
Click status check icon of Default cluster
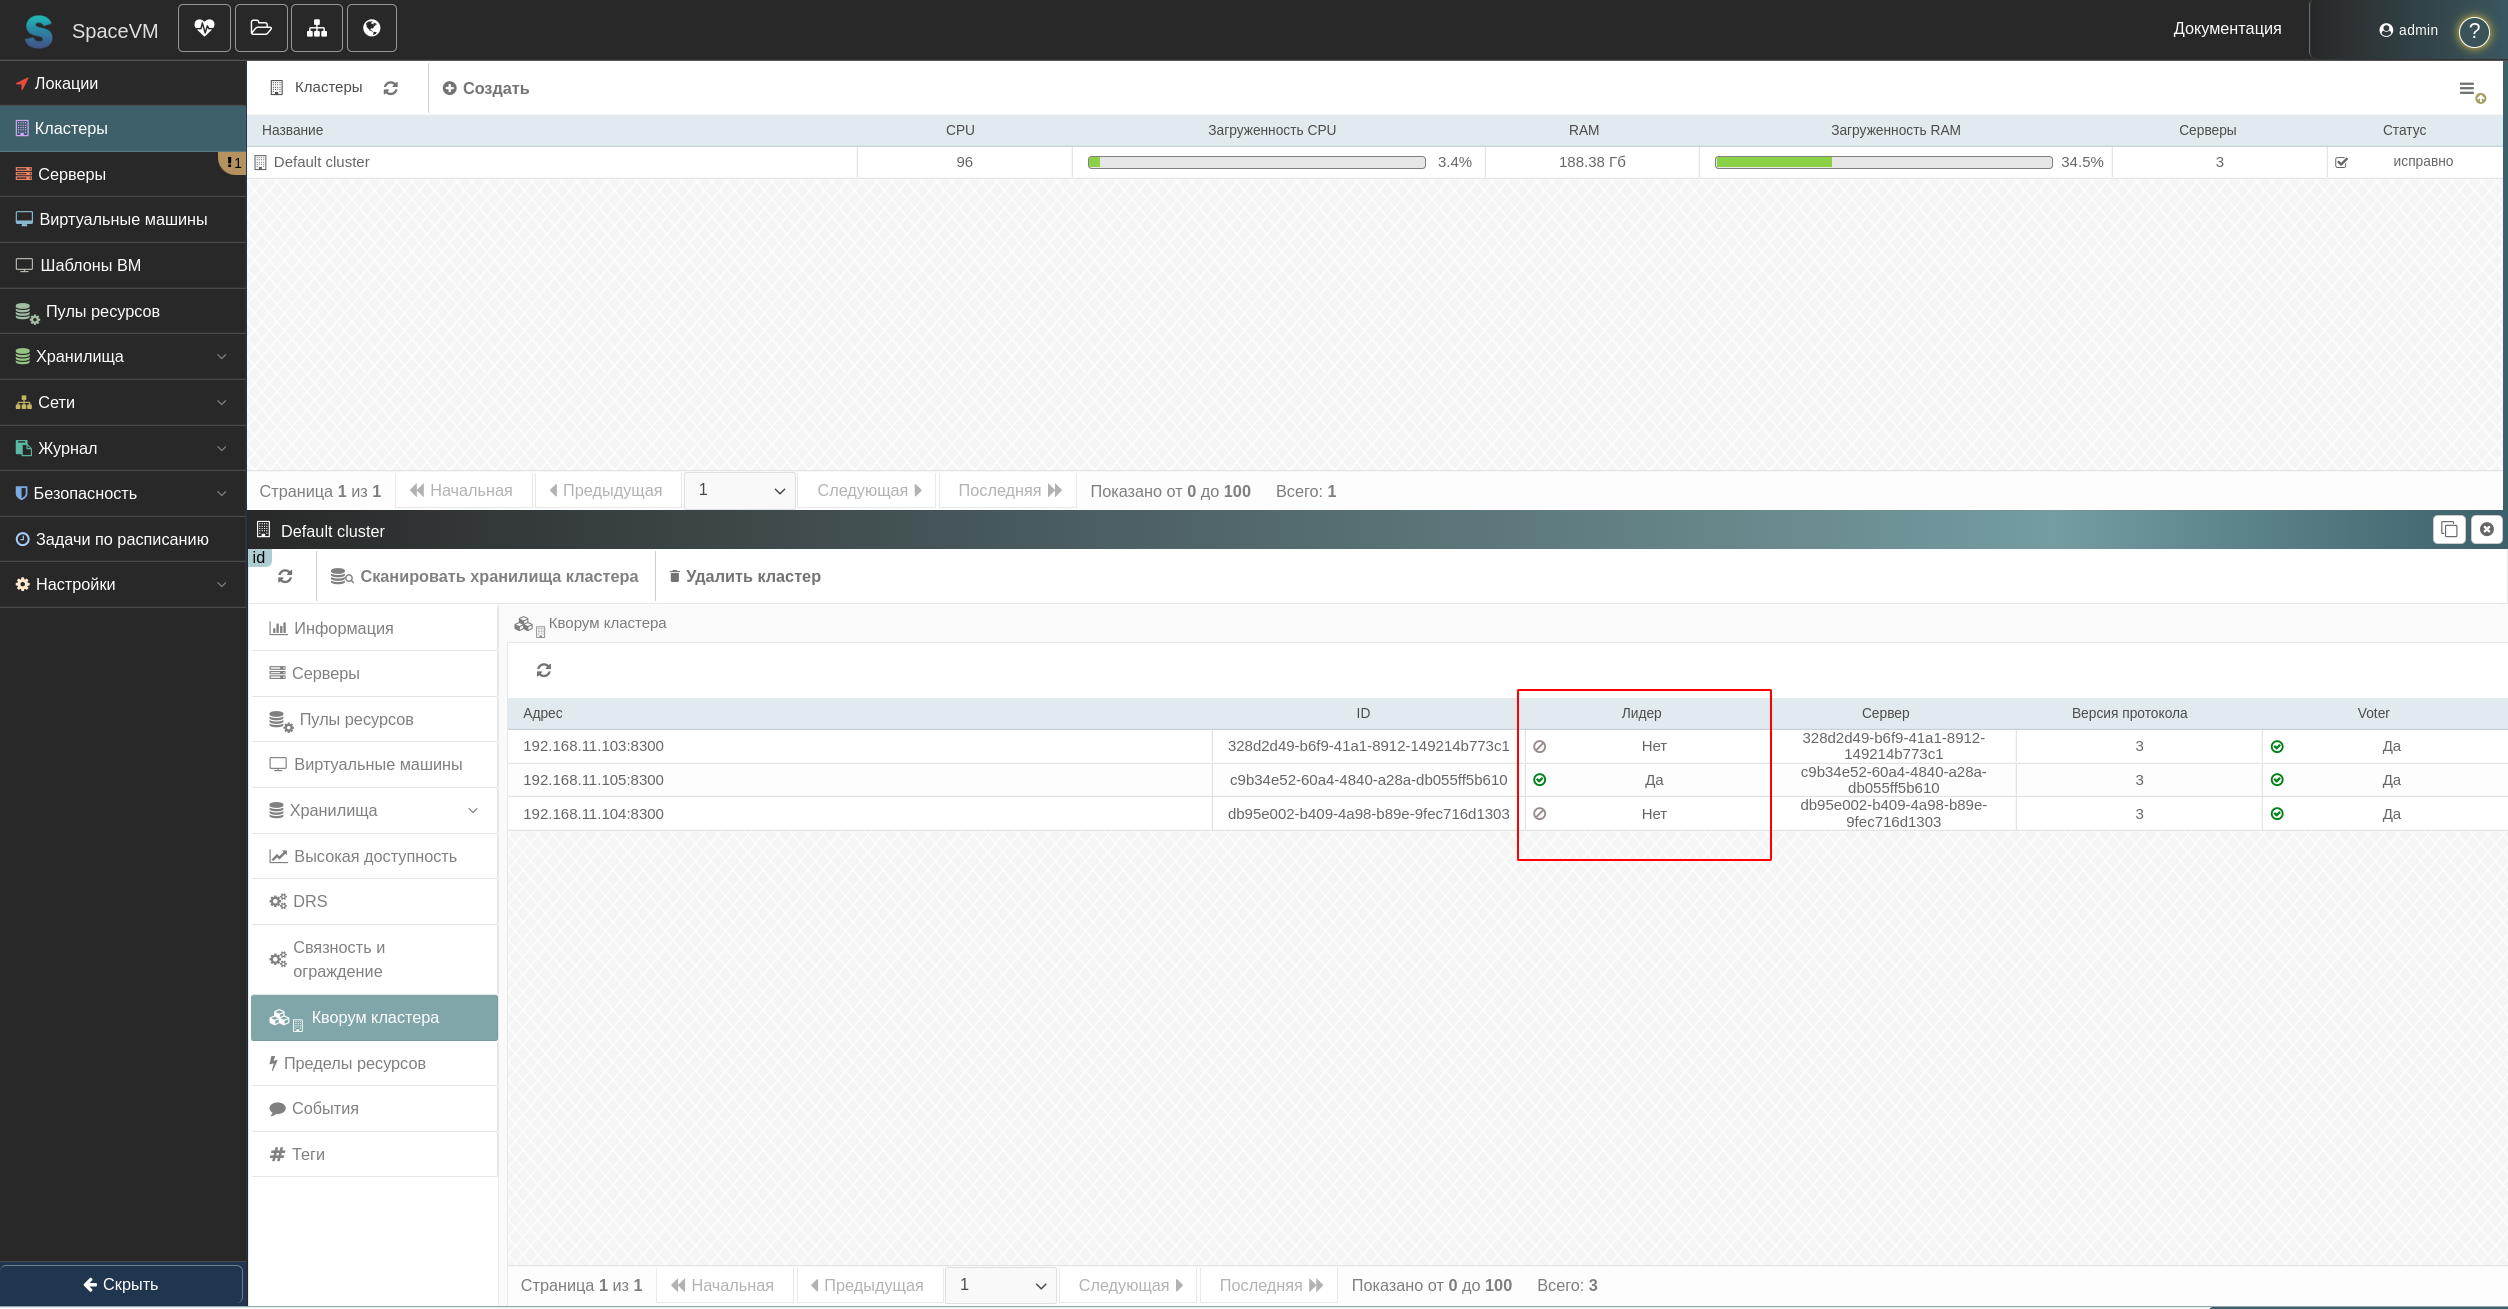2341,162
